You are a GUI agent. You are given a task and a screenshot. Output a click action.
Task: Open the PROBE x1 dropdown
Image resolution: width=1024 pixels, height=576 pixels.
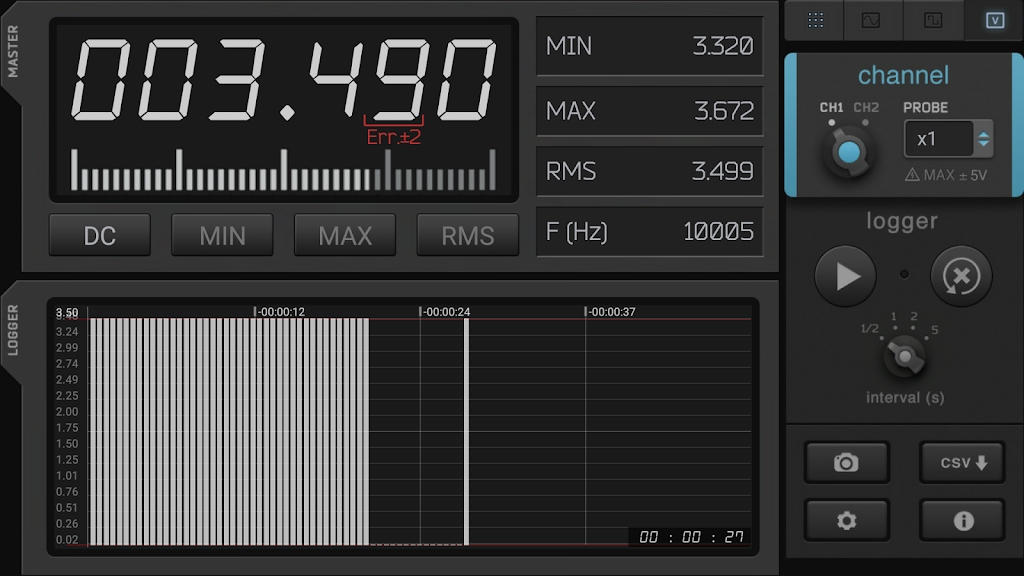937,139
